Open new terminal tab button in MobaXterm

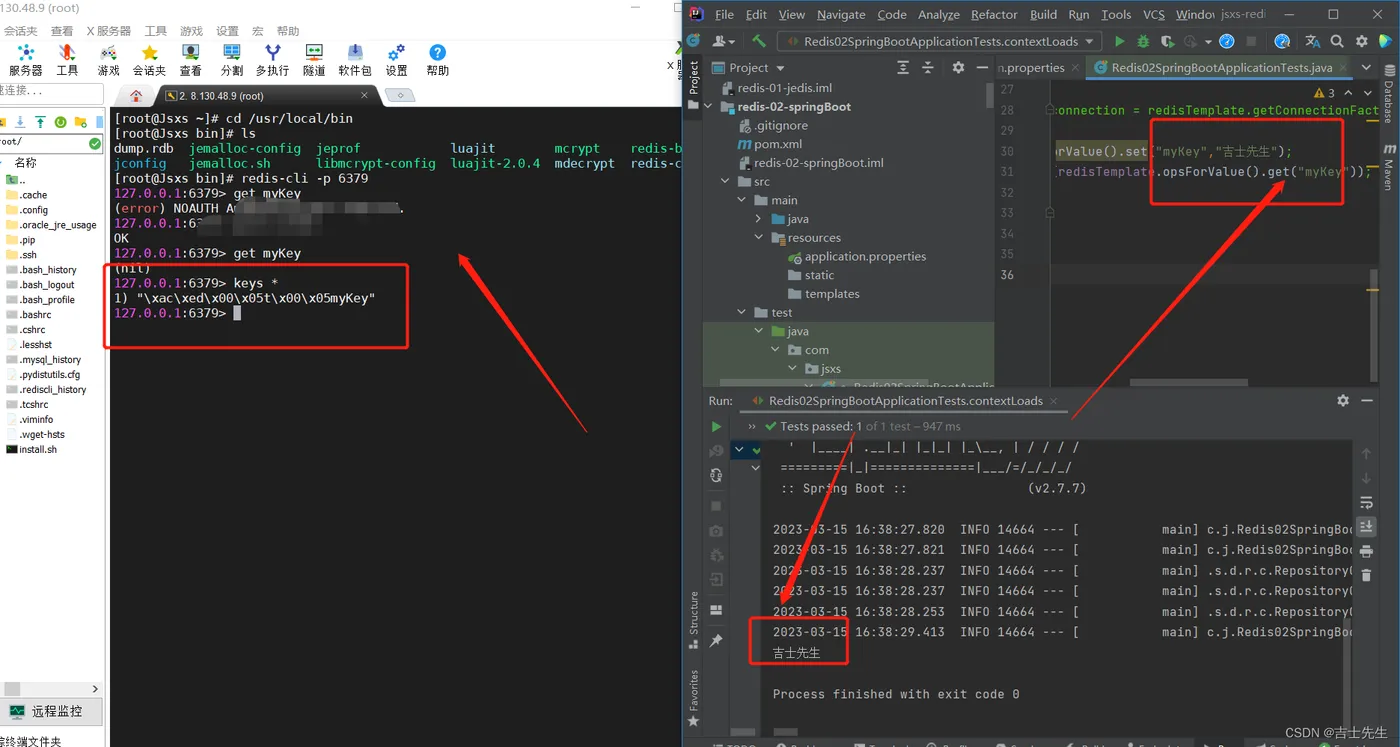click(x=400, y=96)
